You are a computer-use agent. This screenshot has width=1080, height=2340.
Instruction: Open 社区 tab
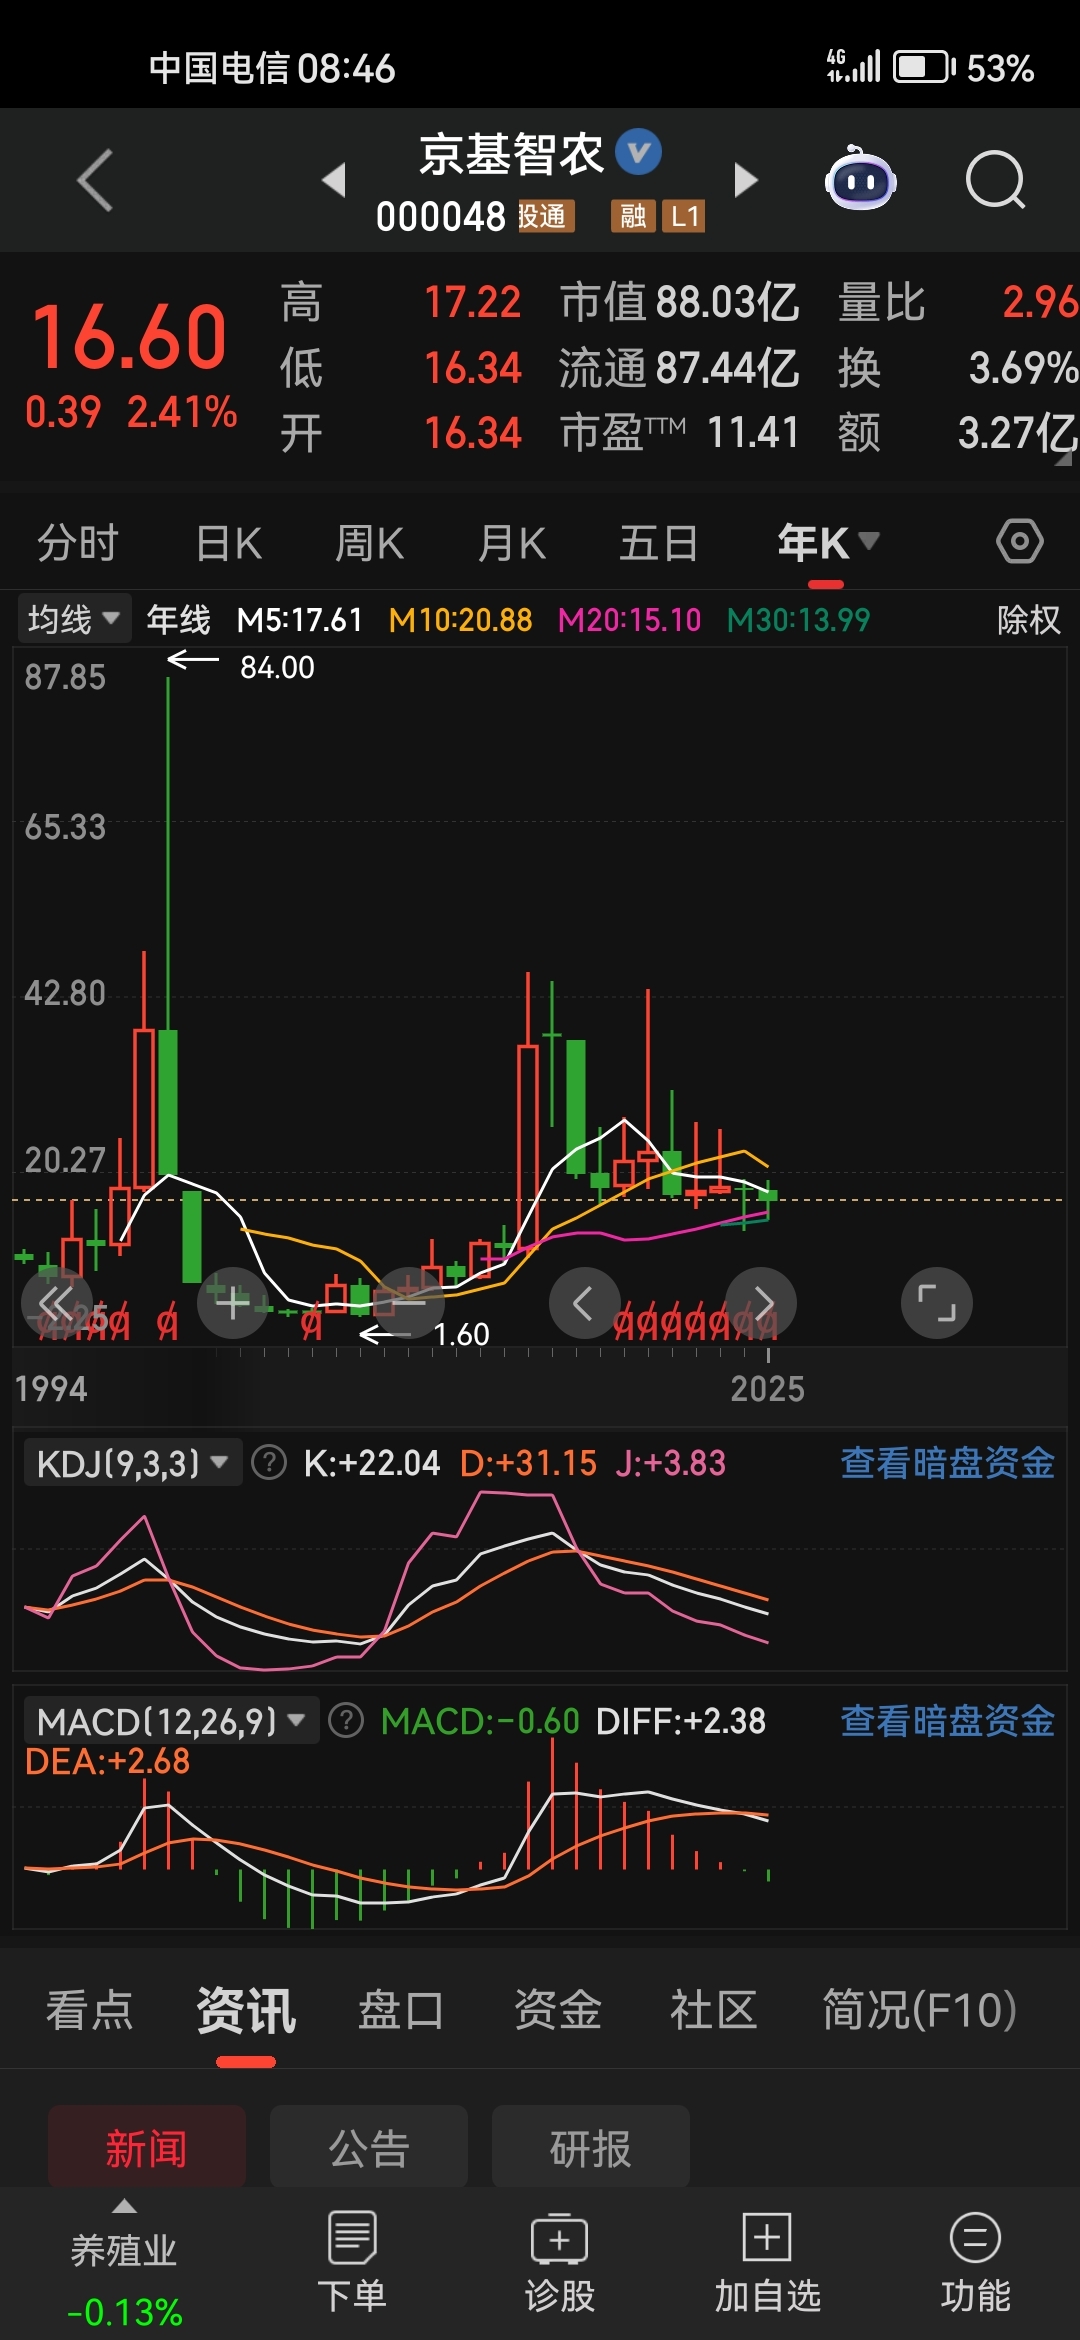pyautogui.click(x=713, y=2010)
